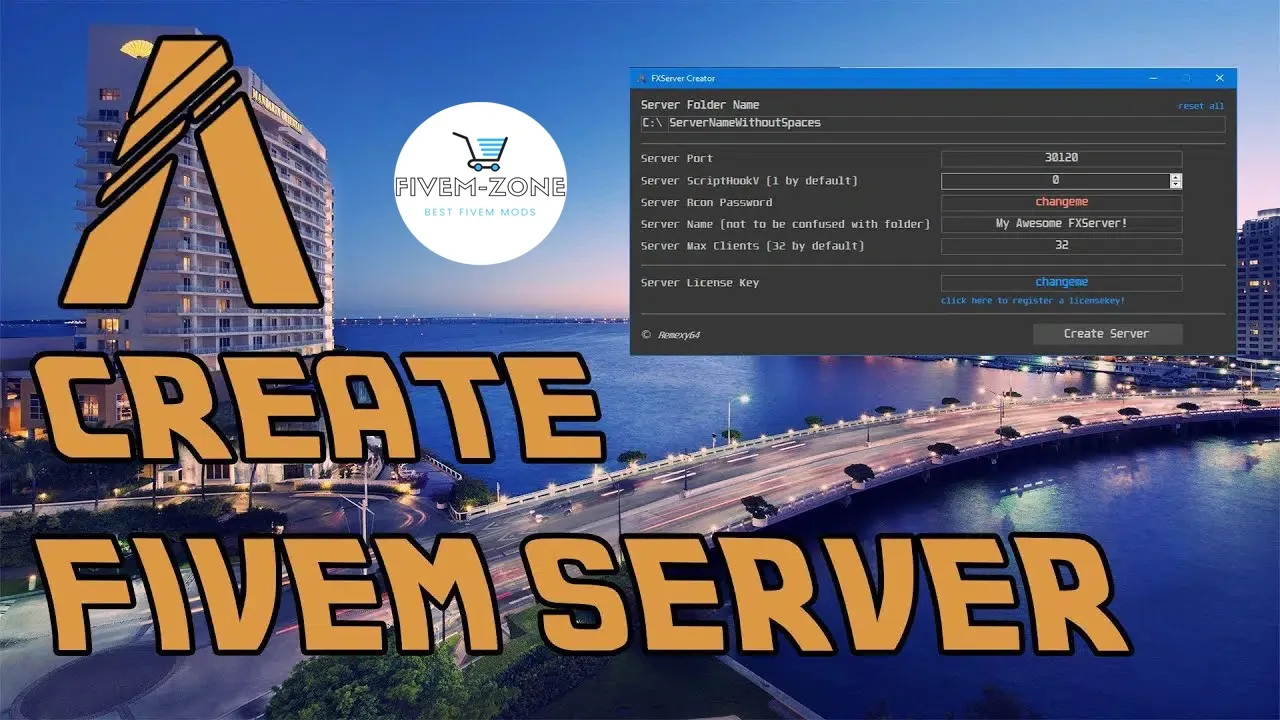The image size is (1280, 720).
Task: Click the Server Port field showing 30120
Action: (1061, 158)
